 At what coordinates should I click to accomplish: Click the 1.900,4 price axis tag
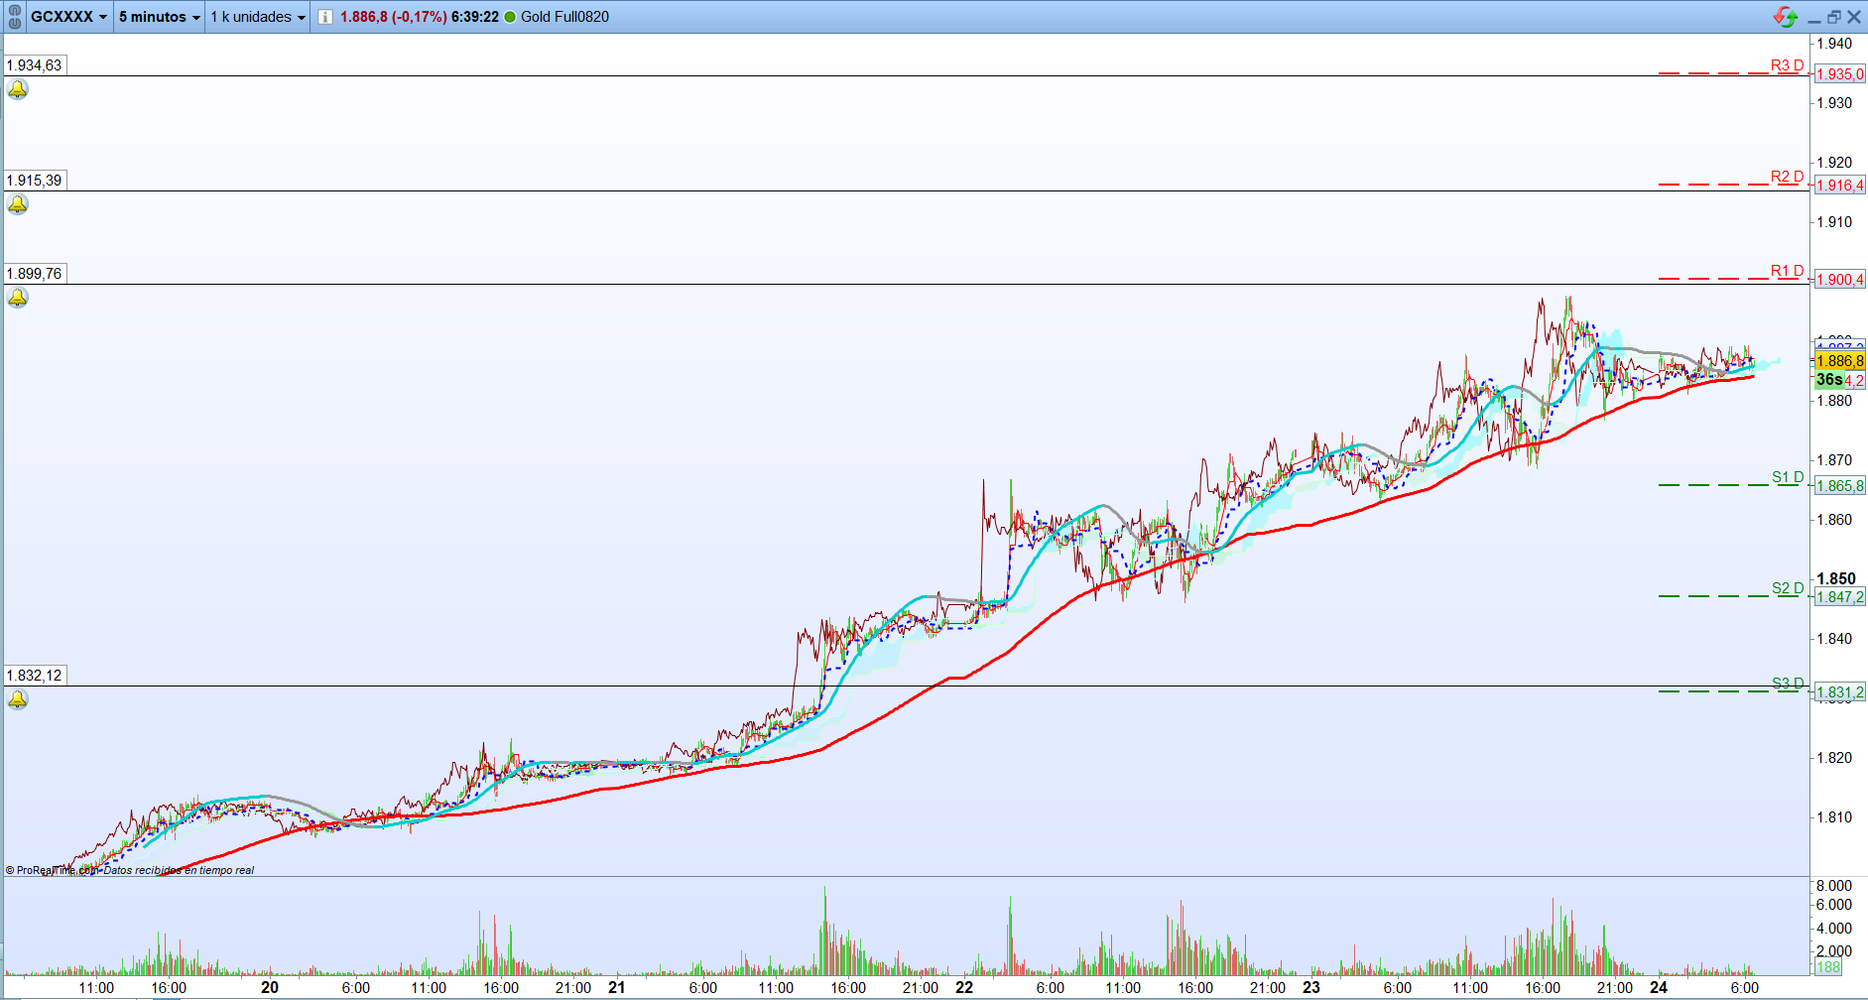pos(1840,280)
